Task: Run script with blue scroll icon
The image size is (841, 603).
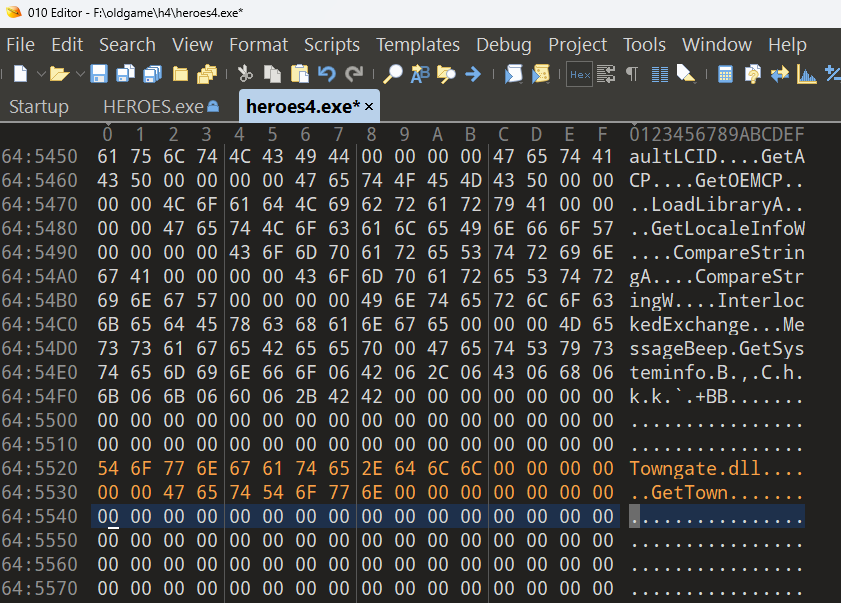Action: tap(513, 73)
